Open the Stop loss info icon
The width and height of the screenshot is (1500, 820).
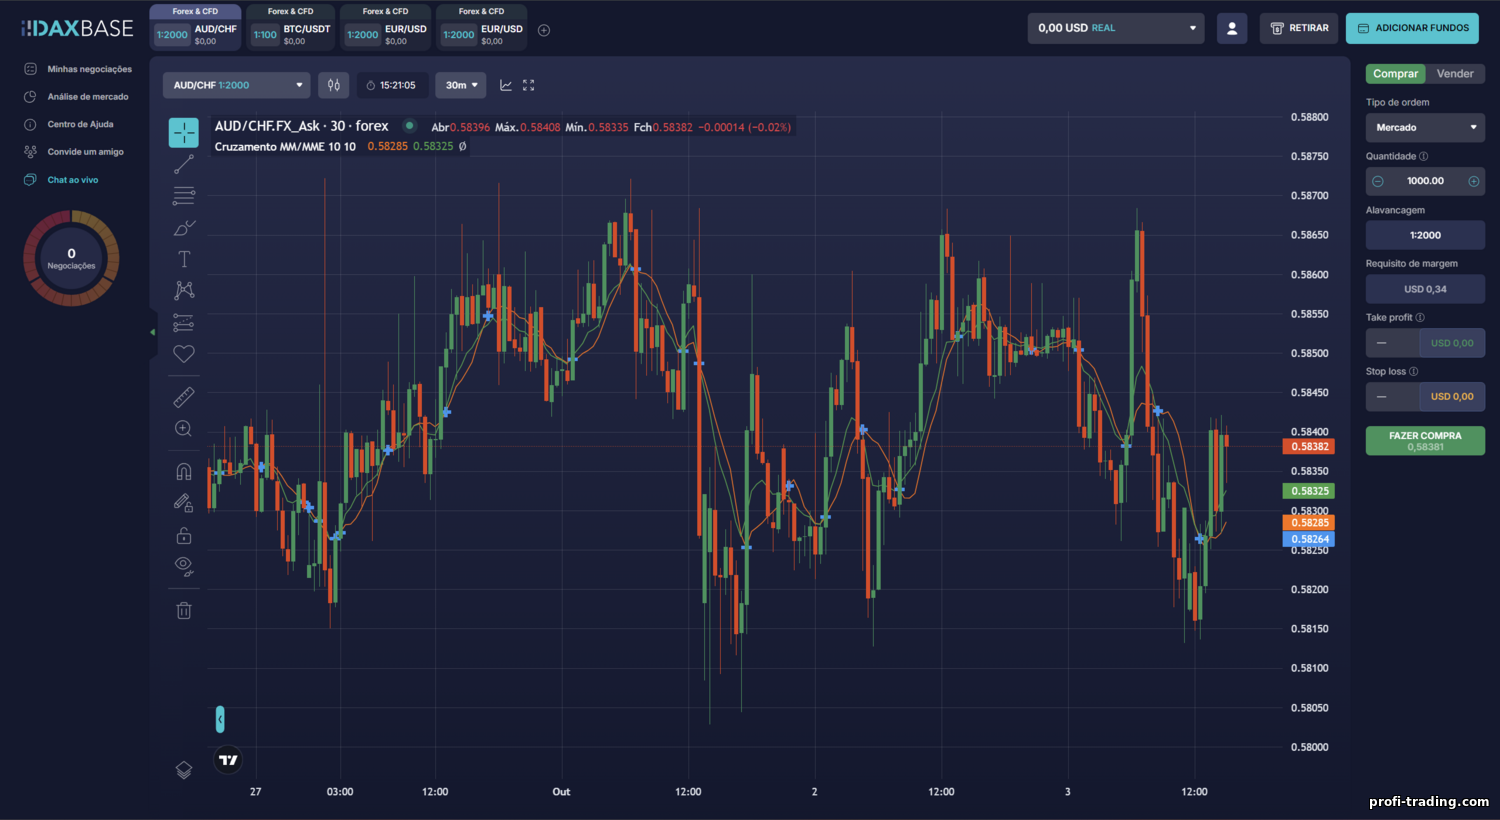point(1413,371)
